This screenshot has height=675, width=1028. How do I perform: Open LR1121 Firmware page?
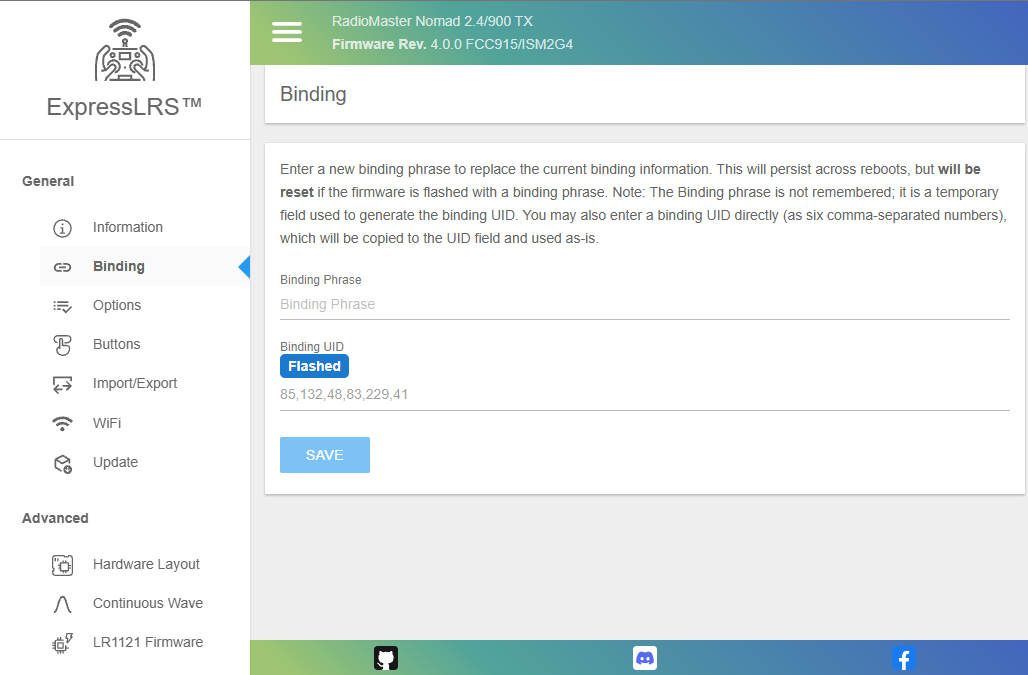pyautogui.click(x=147, y=643)
